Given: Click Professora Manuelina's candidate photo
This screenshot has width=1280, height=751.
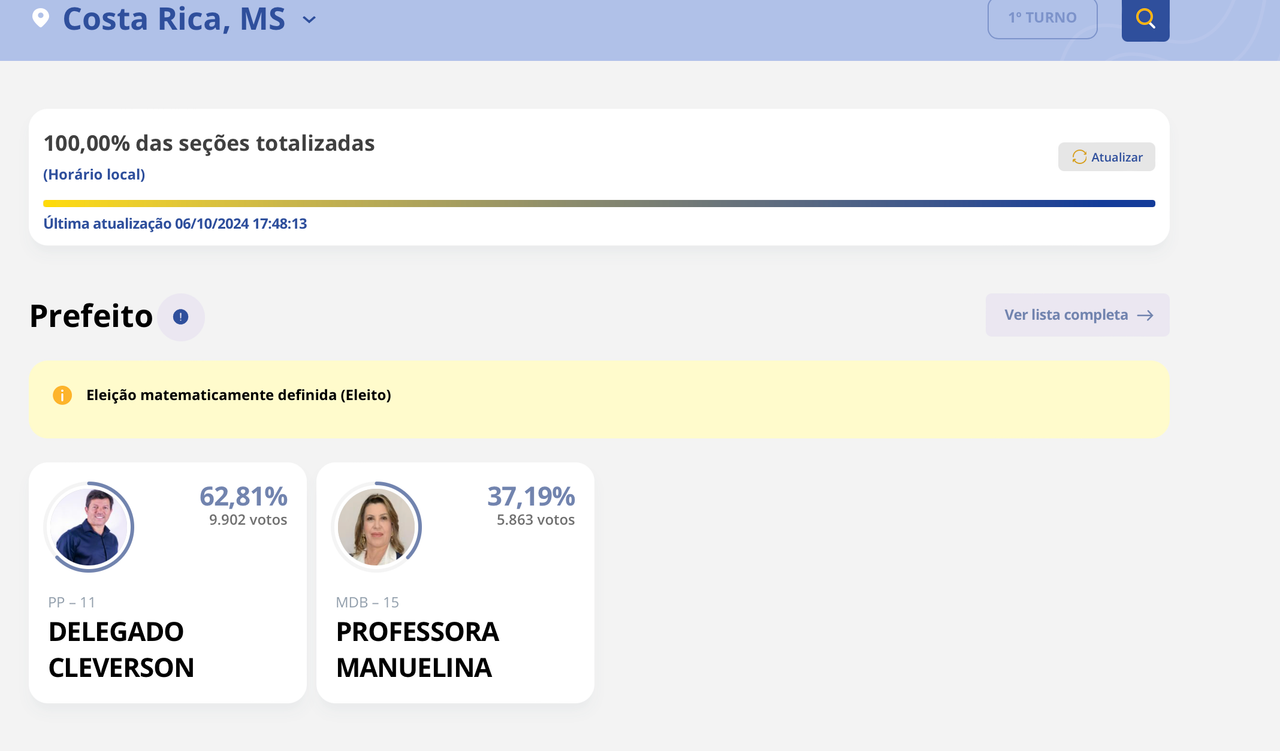Looking at the screenshot, I should [x=376, y=527].
